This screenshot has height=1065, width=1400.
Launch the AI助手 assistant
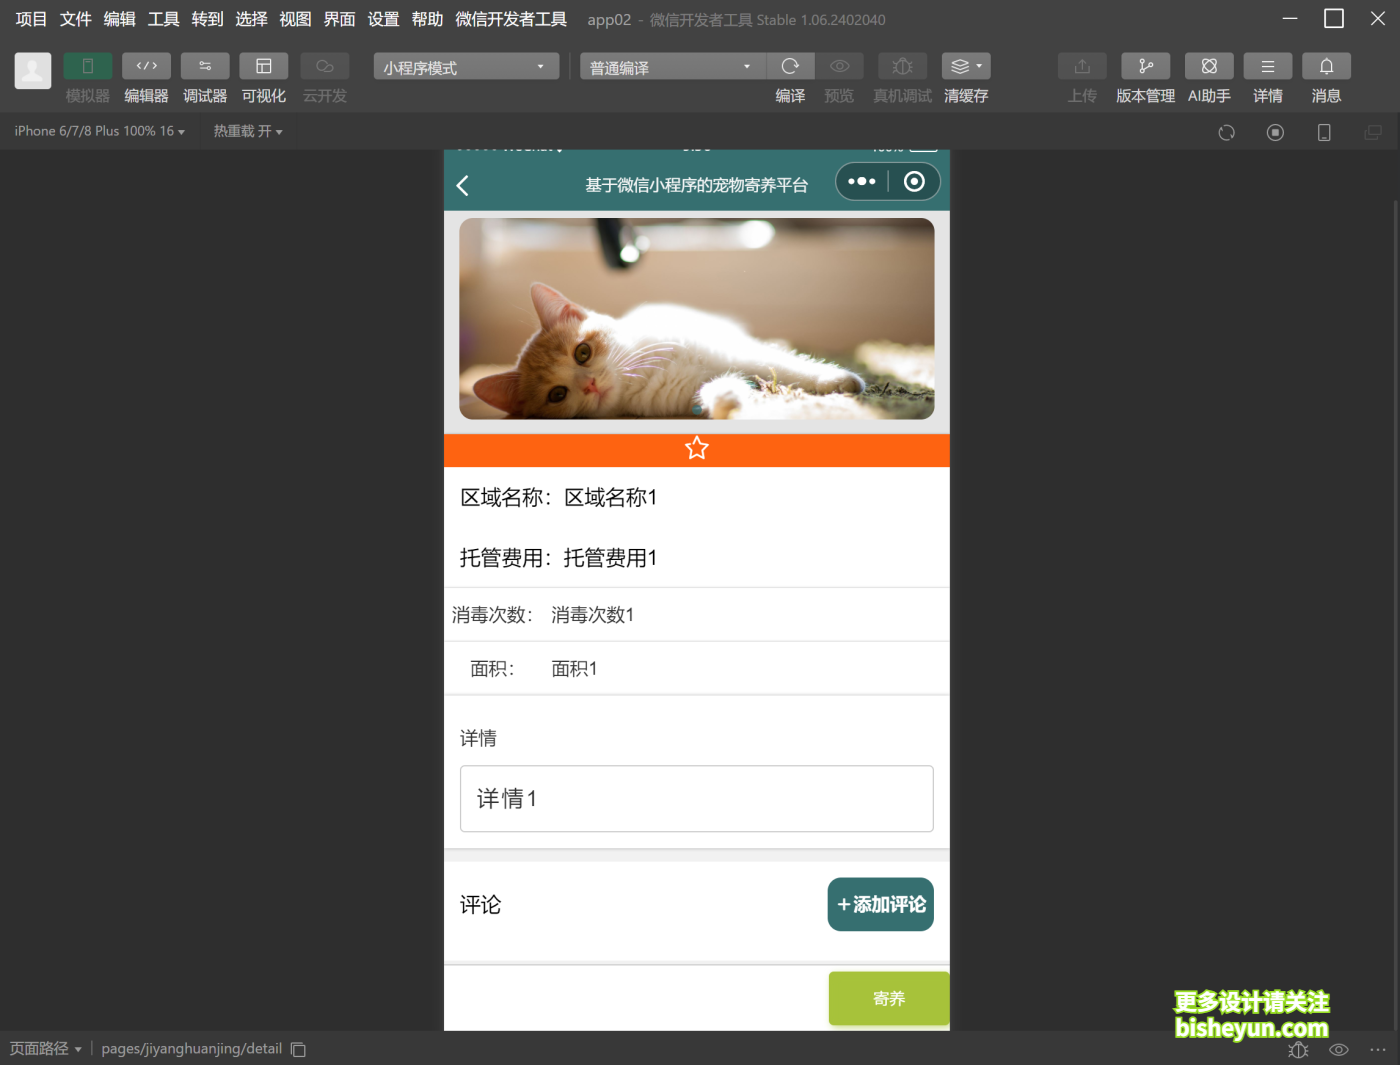click(x=1209, y=65)
